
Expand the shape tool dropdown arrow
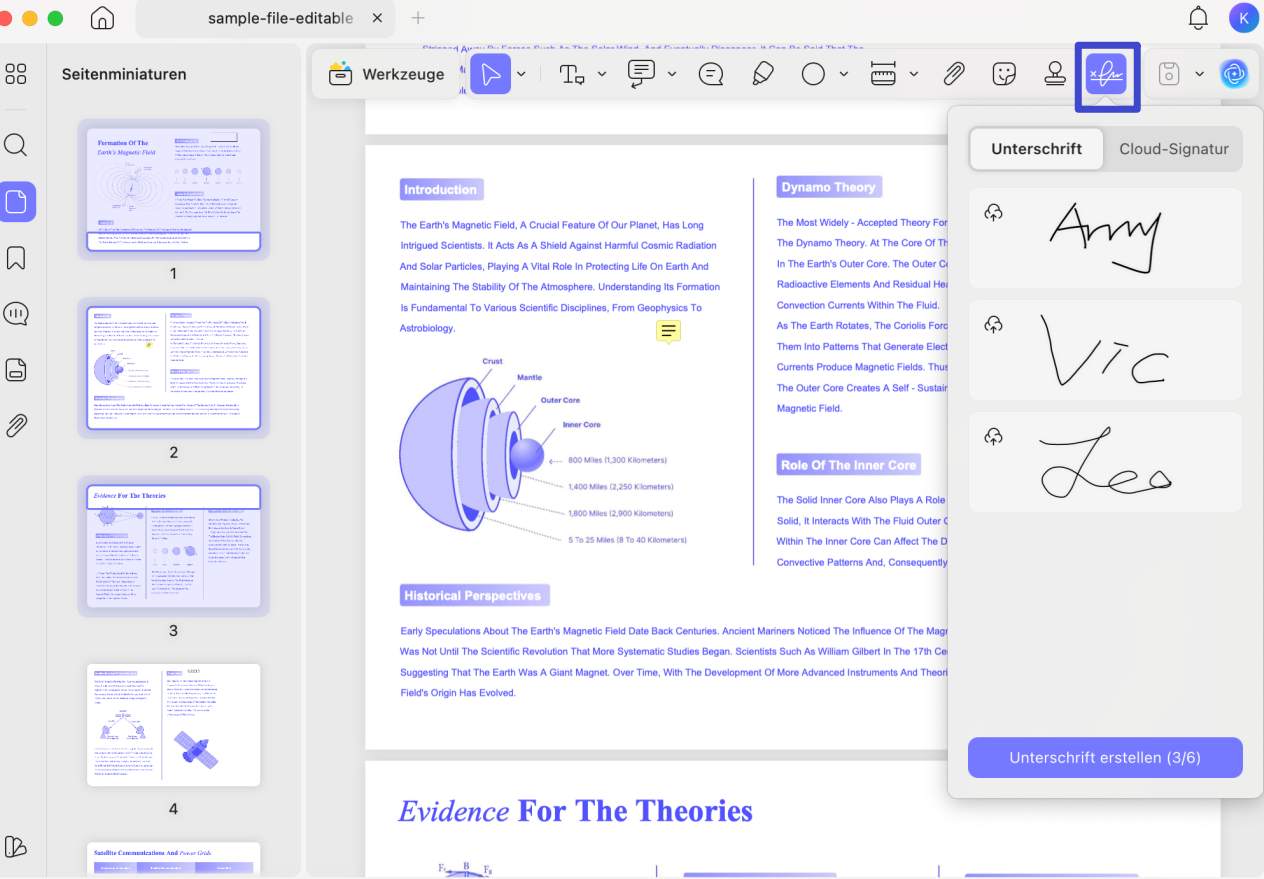pos(844,74)
